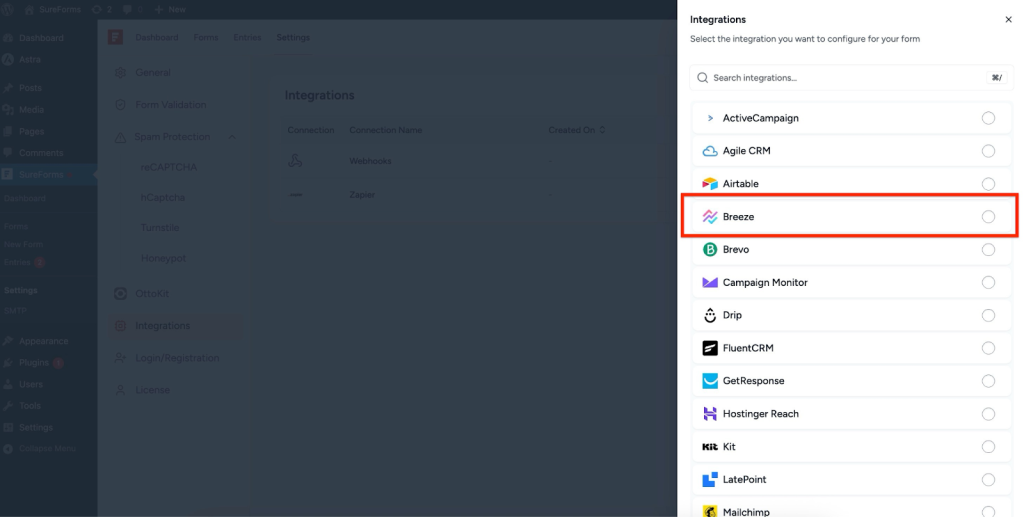The image size is (1024, 517).
Task: Select the ActiveCampaign radio button
Action: point(988,118)
